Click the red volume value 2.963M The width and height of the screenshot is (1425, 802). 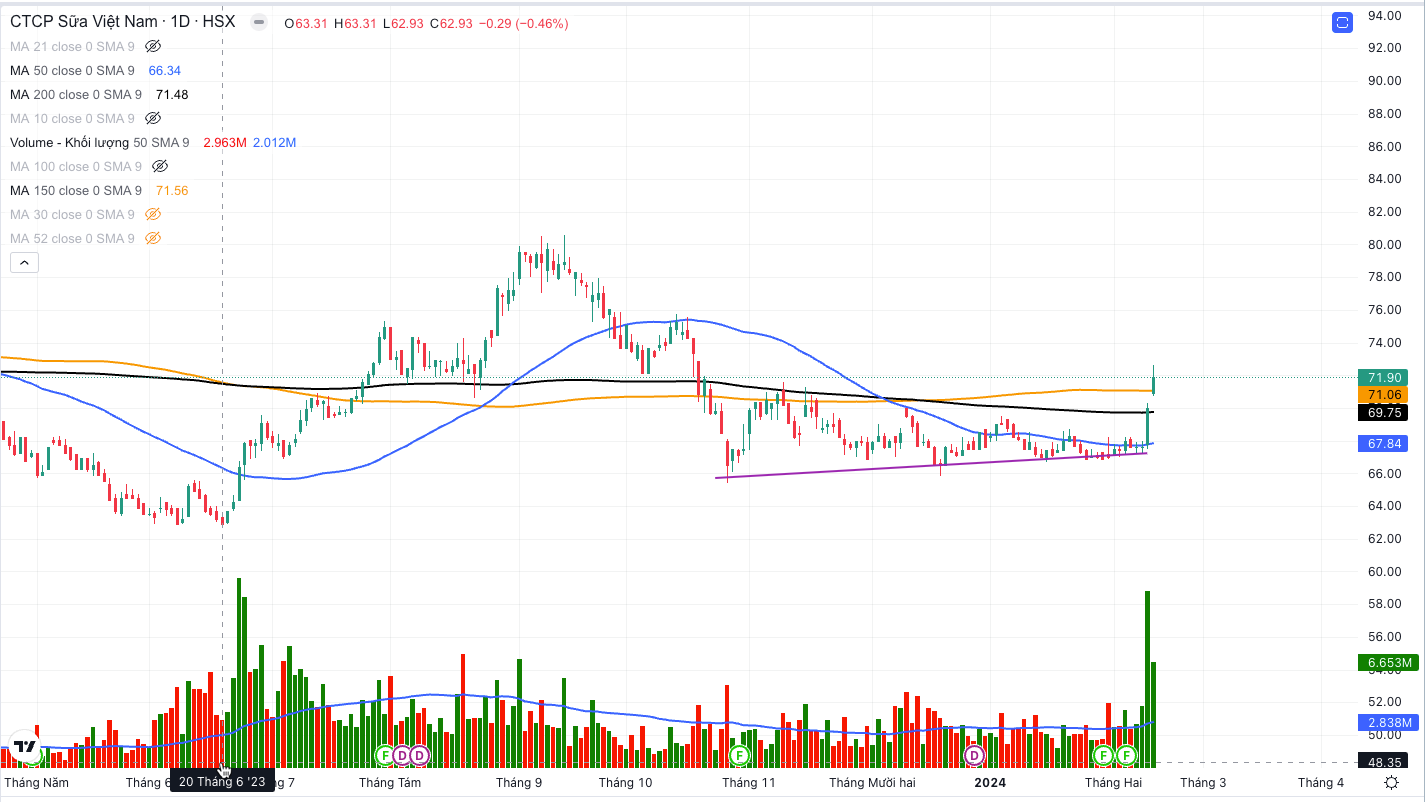tap(224, 142)
